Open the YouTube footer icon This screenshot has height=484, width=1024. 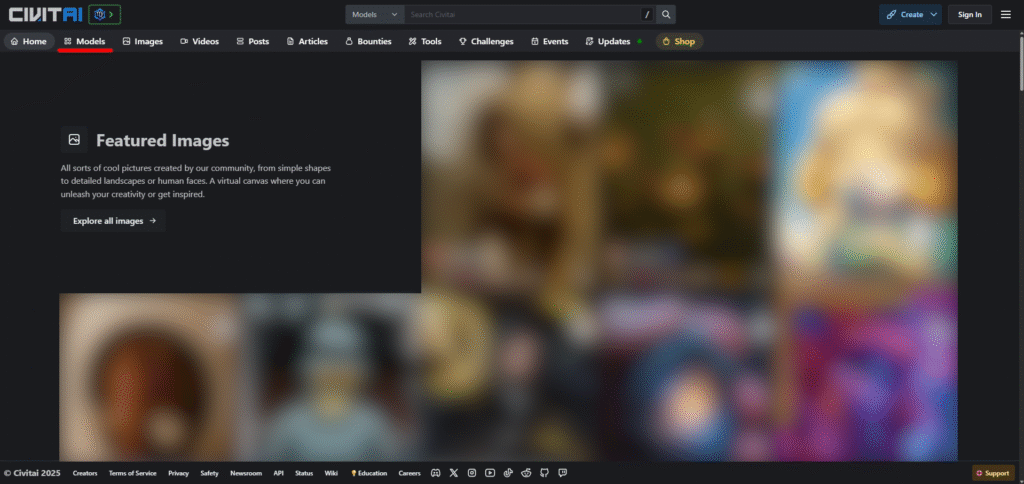click(489, 473)
